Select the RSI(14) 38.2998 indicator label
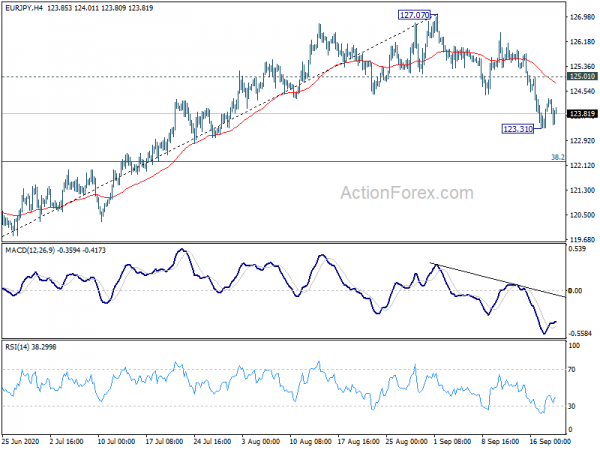 (x=31, y=347)
